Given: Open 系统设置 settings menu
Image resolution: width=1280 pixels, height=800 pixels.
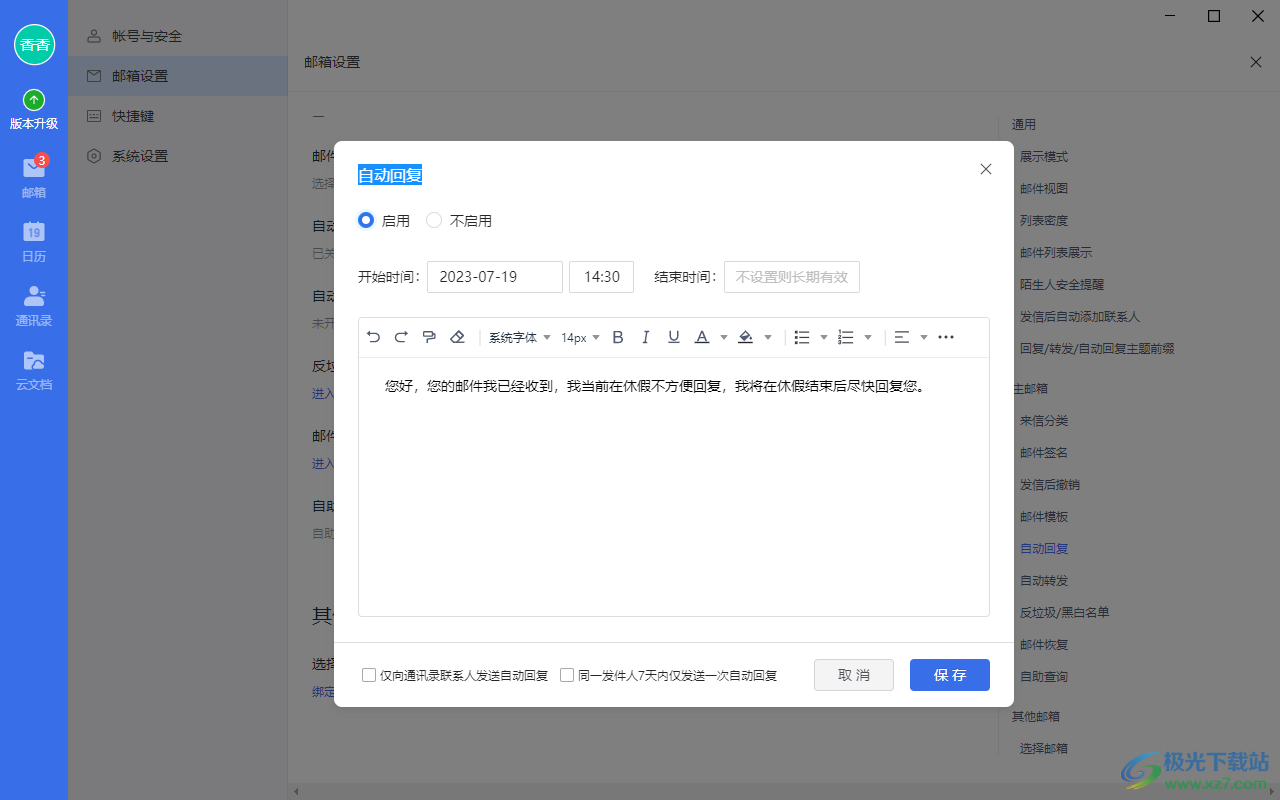Looking at the screenshot, I should [178, 156].
